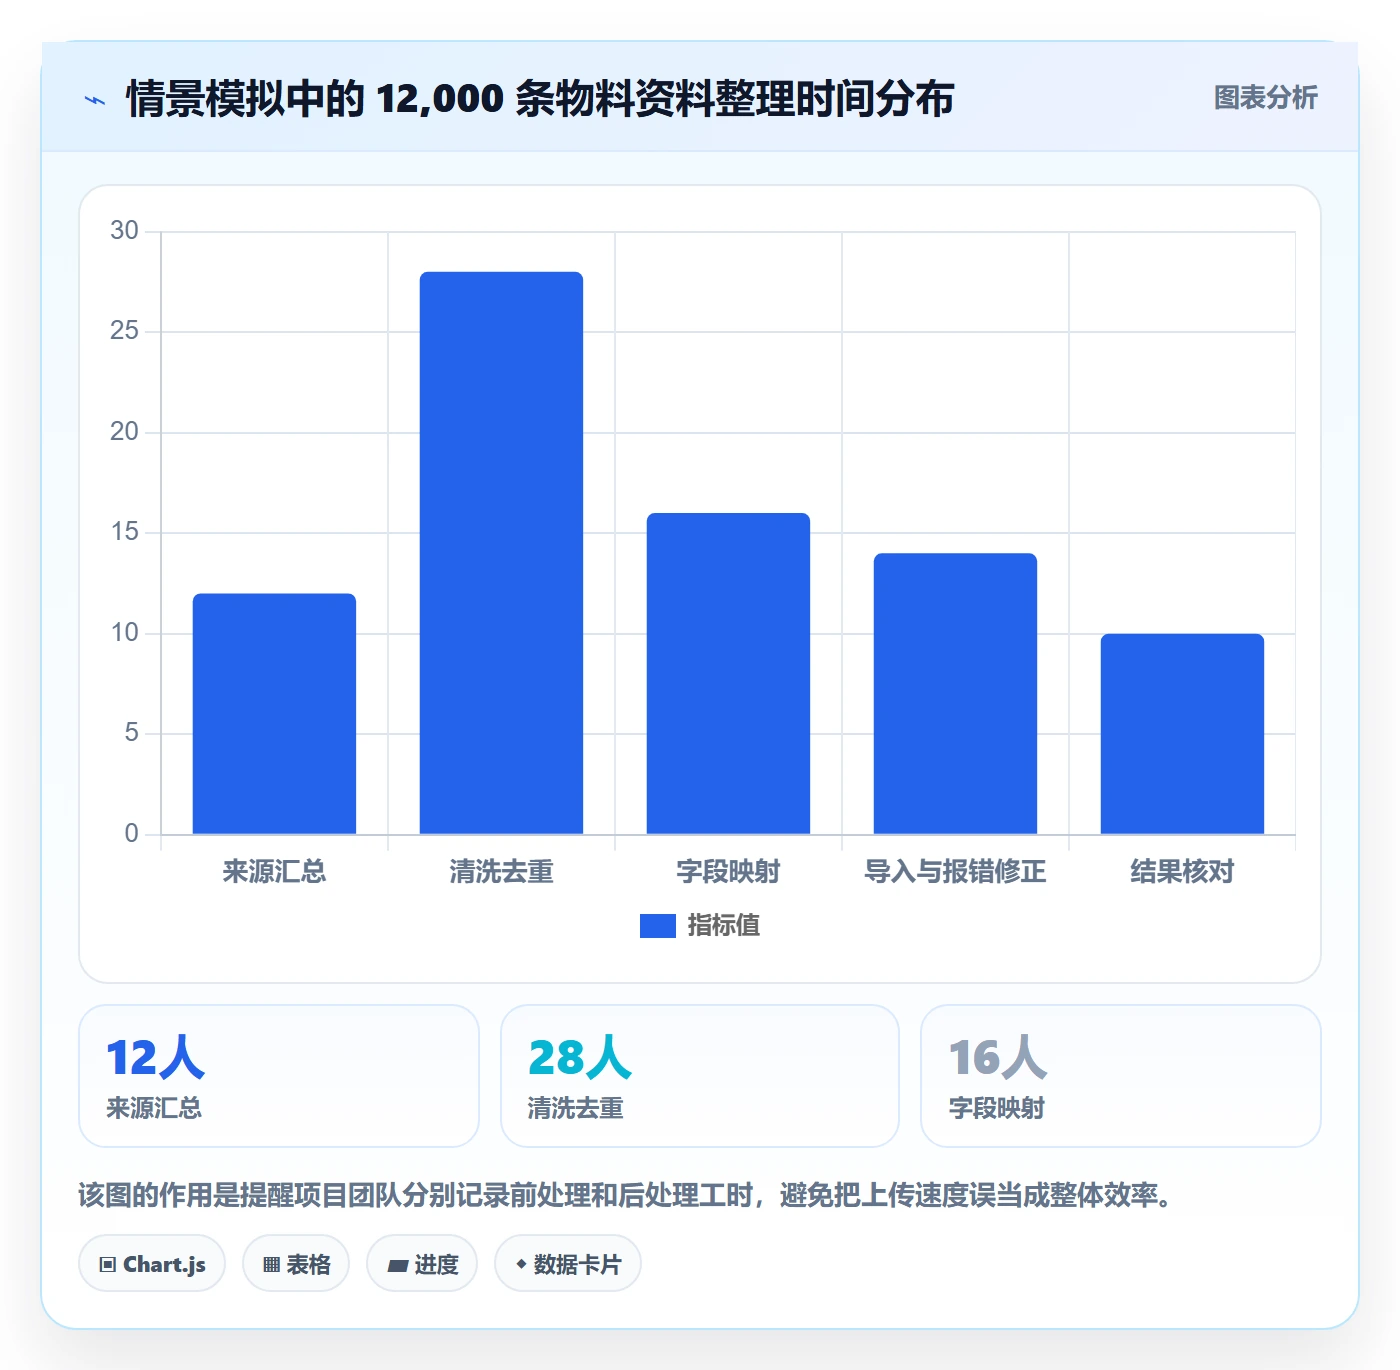
Task: Click the bar icon in the 进度 chip
Action: (x=397, y=1266)
